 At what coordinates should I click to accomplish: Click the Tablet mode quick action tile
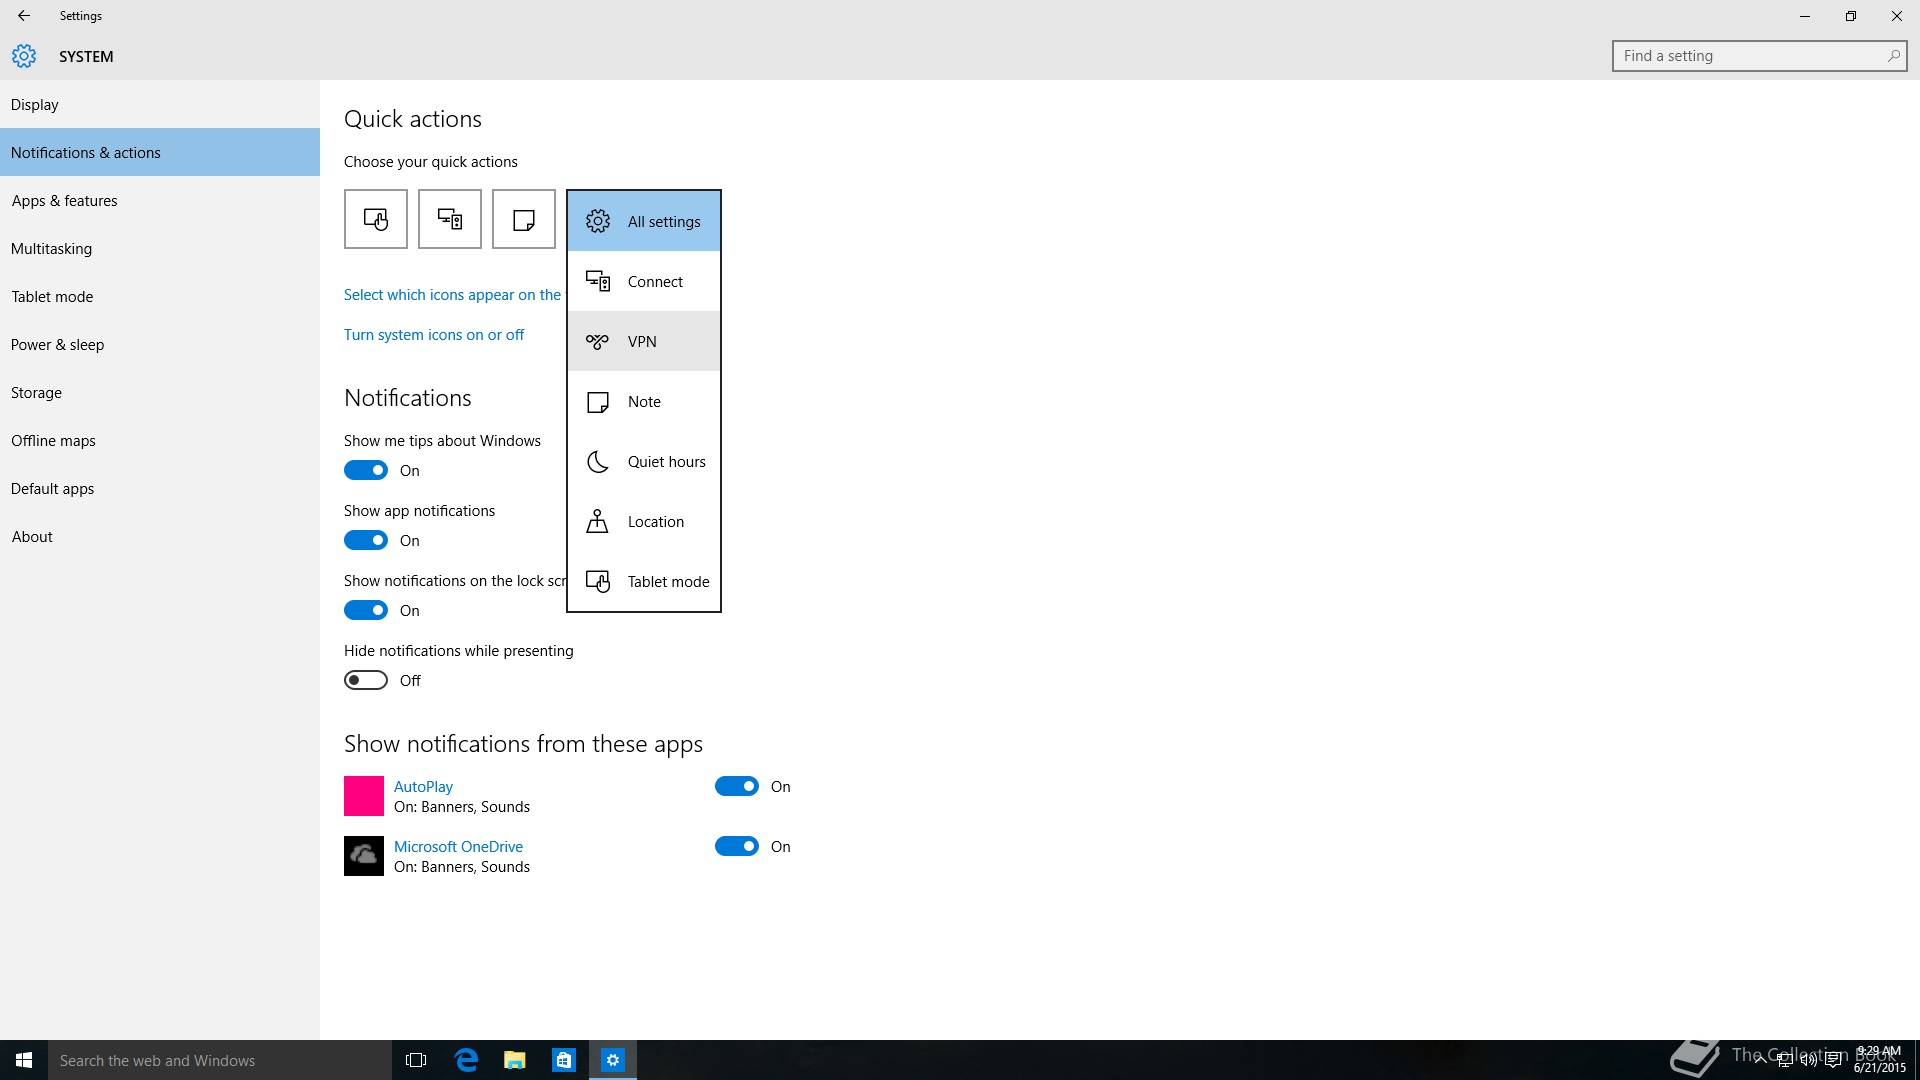click(375, 219)
